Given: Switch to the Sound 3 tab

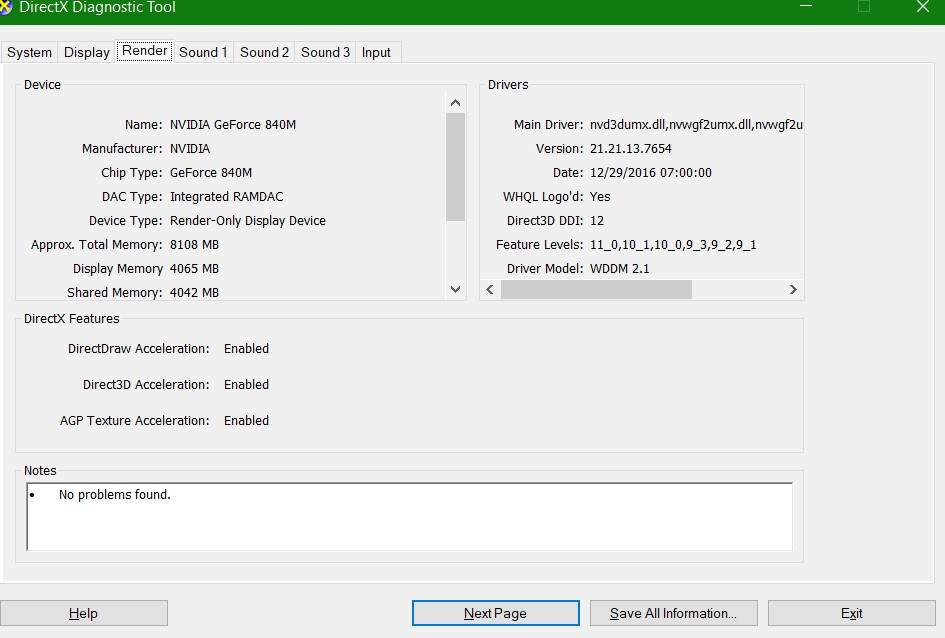Looking at the screenshot, I should point(325,52).
